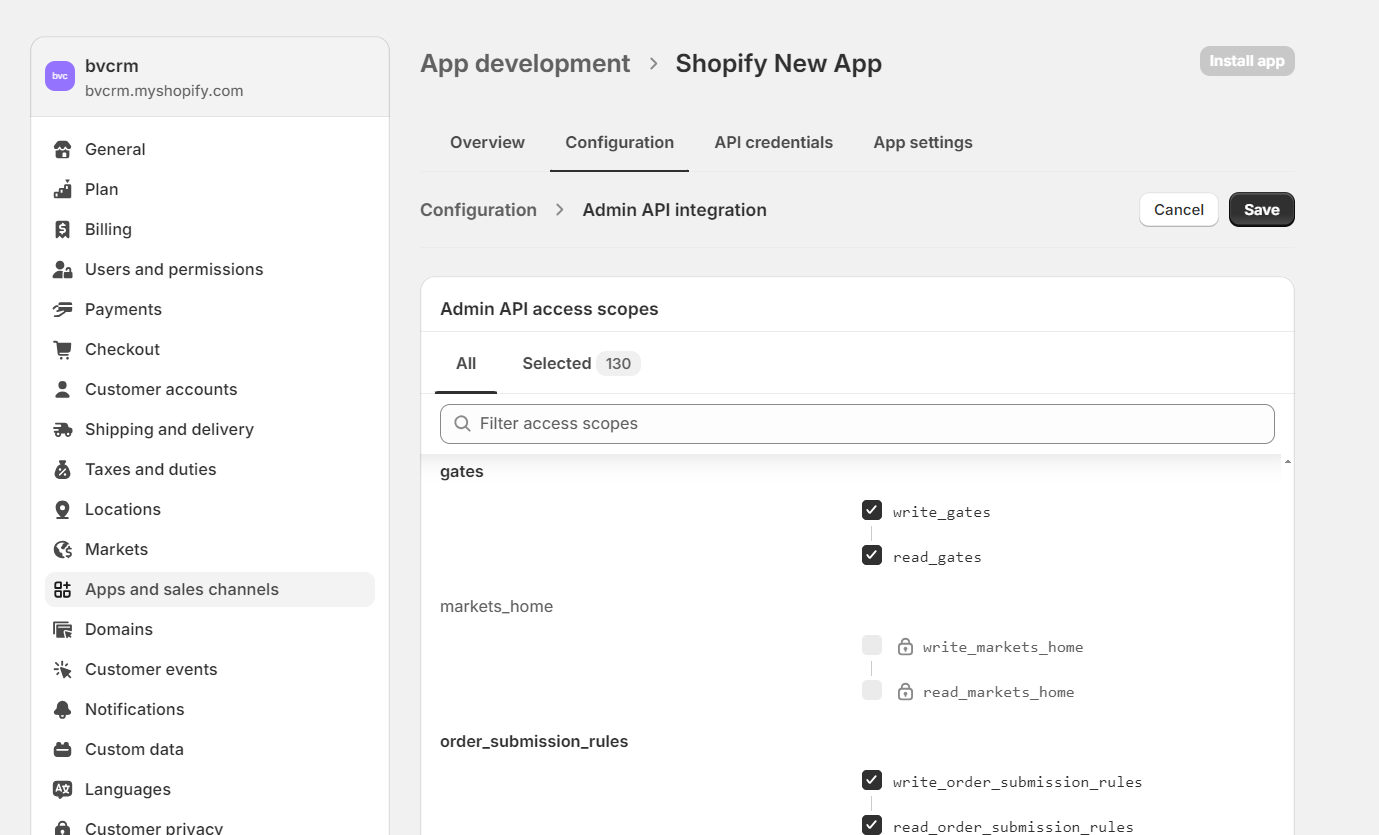Click the Customer events cursor icon

coord(63,670)
